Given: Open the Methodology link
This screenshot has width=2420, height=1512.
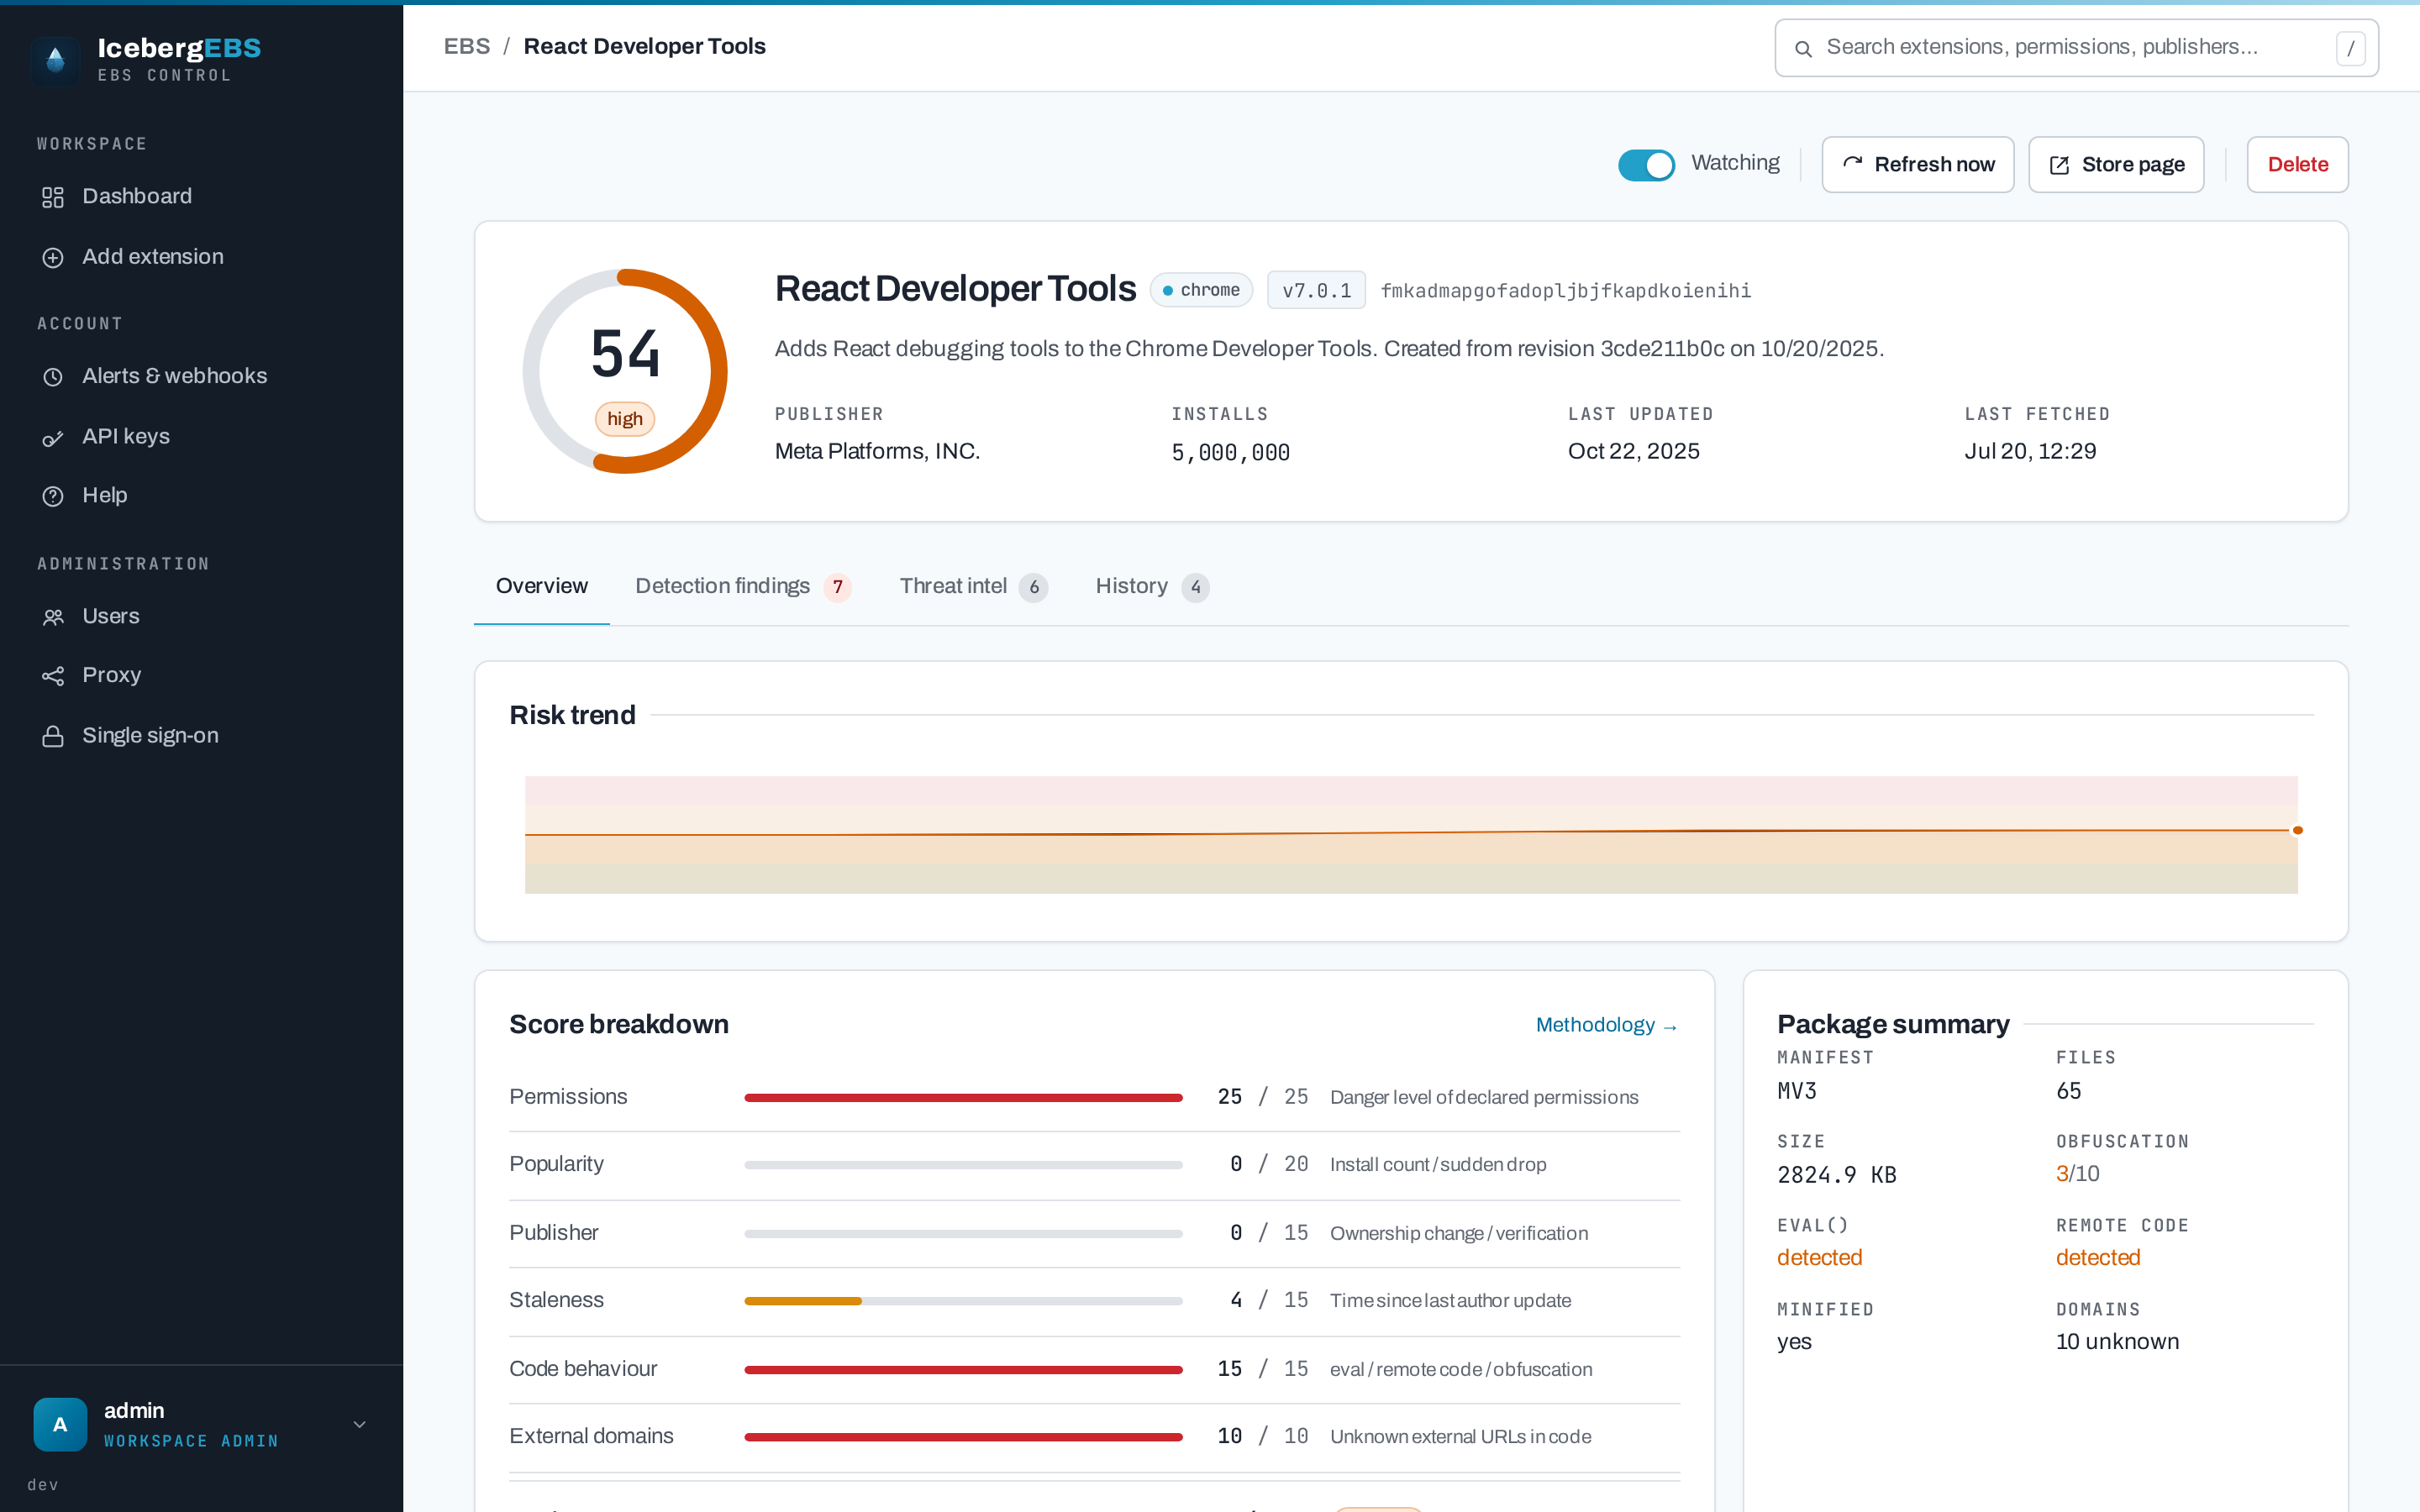Looking at the screenshot, I should [1606, 1025].
